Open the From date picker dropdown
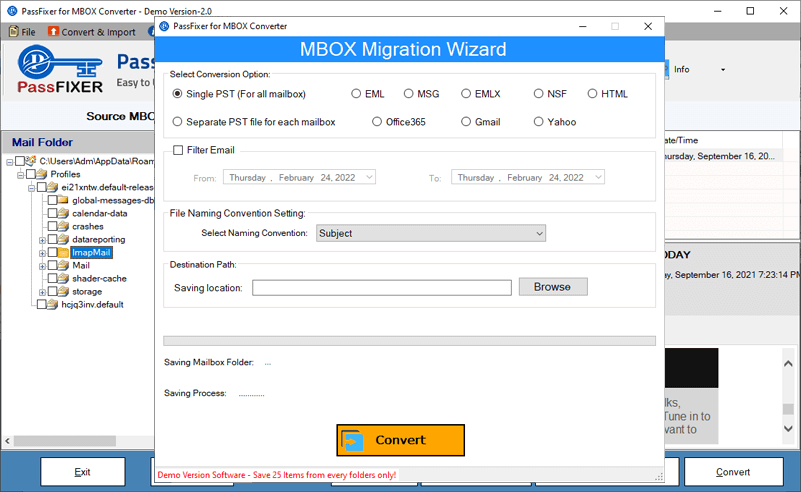This screenshot has height=492, width=801. (x=369, y=177)
